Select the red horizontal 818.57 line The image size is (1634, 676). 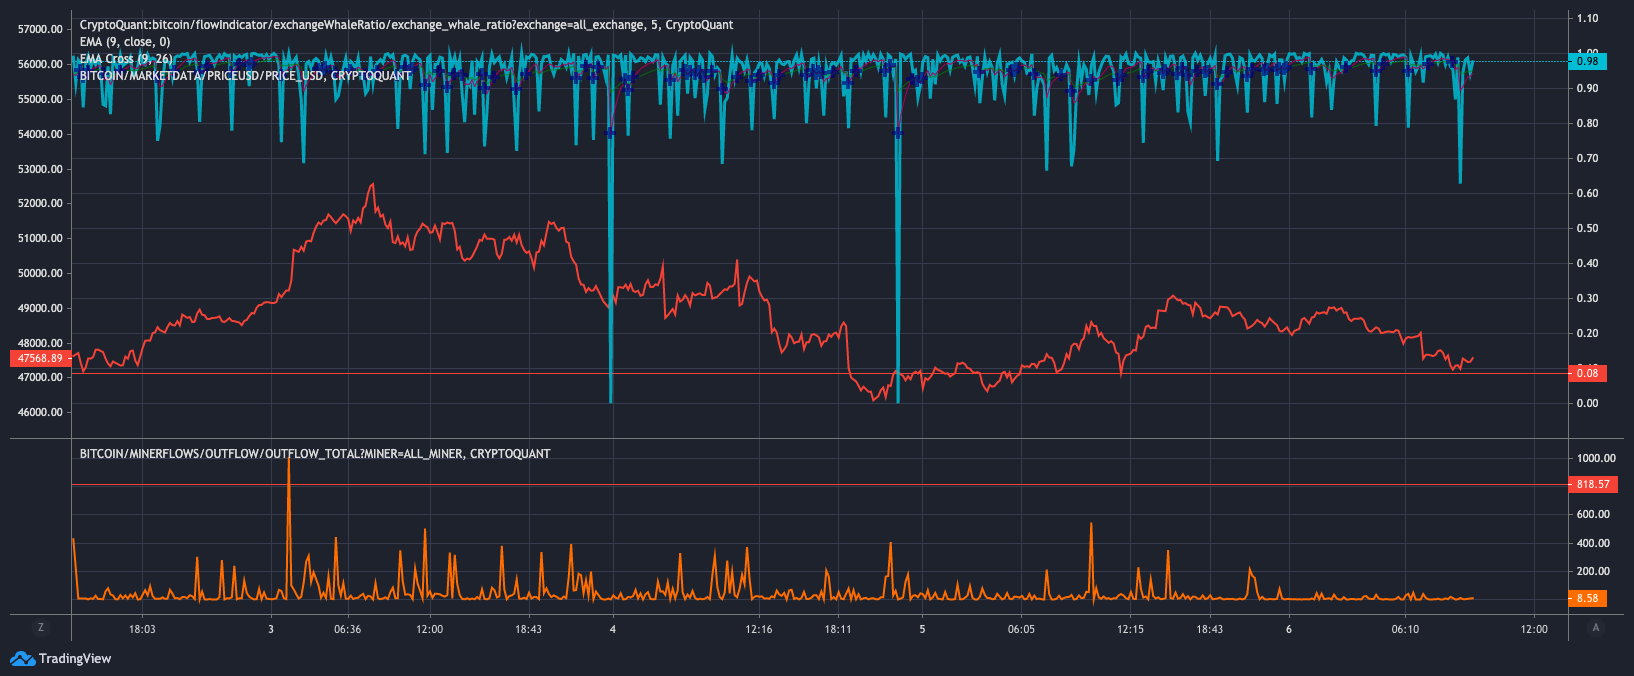819,485
